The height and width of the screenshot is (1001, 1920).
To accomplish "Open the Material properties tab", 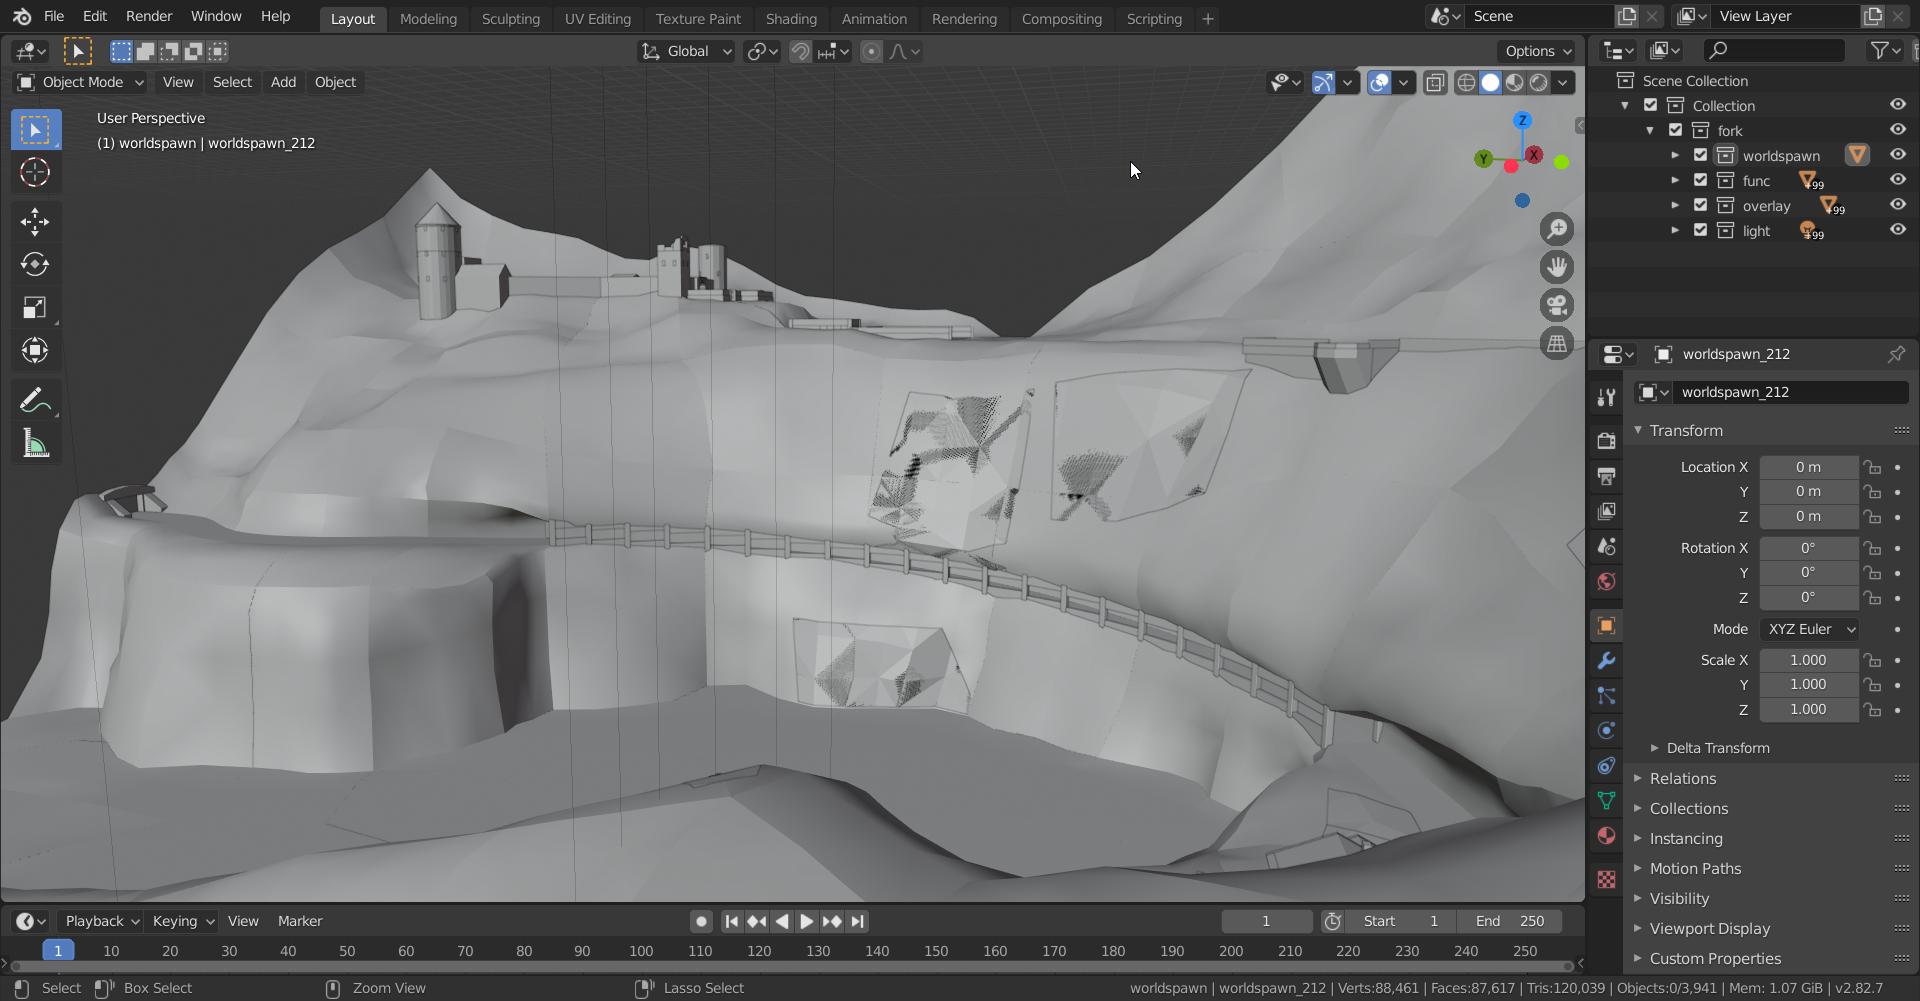I will [1606, 836].
